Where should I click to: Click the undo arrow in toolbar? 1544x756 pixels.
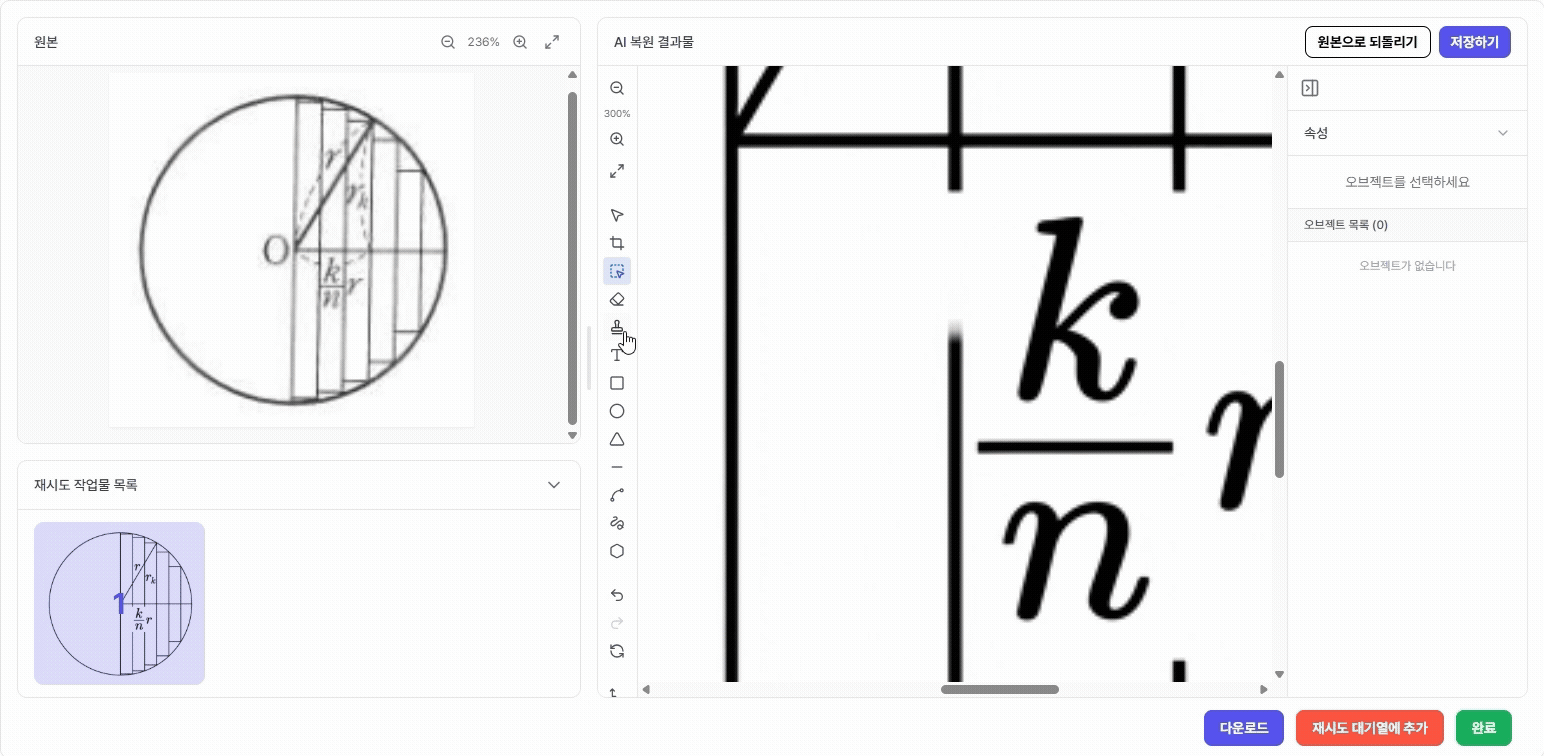(x=617, y=595)
